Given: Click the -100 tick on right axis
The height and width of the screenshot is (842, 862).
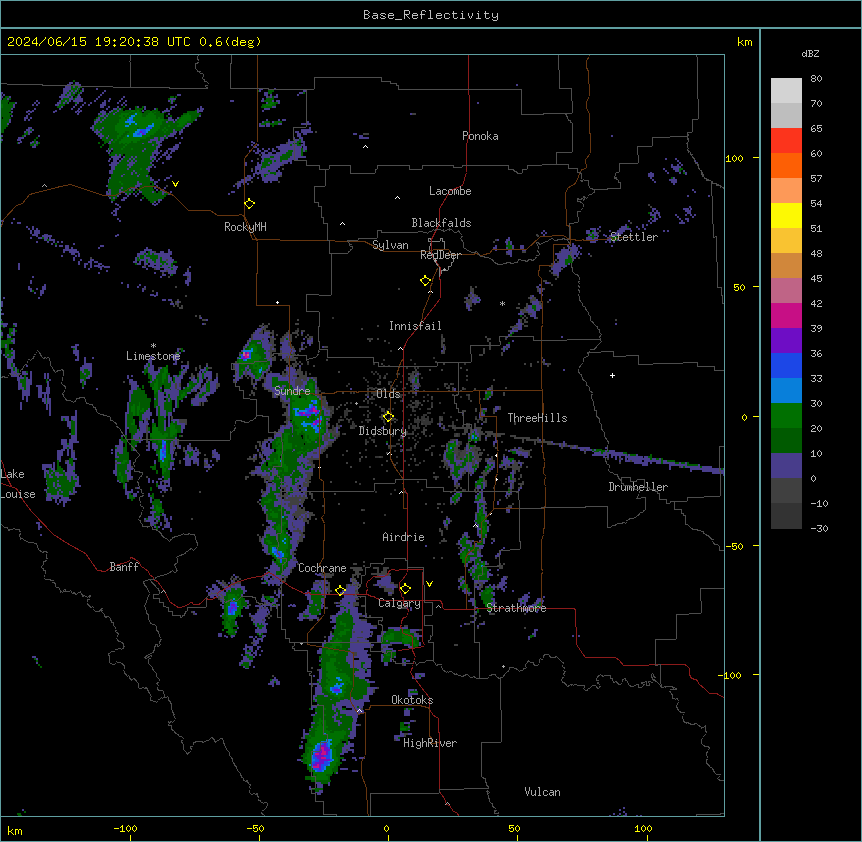Looking at the screenshot, I should [x=731, y=675].
